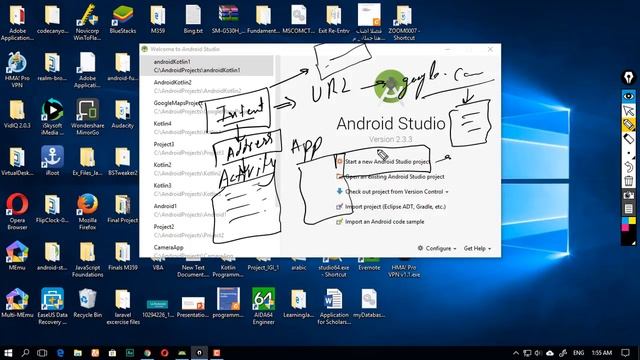640x360 pixels.
Task: Select Mozilla Firefox desktop shortcut
Action: coord(87,212)
